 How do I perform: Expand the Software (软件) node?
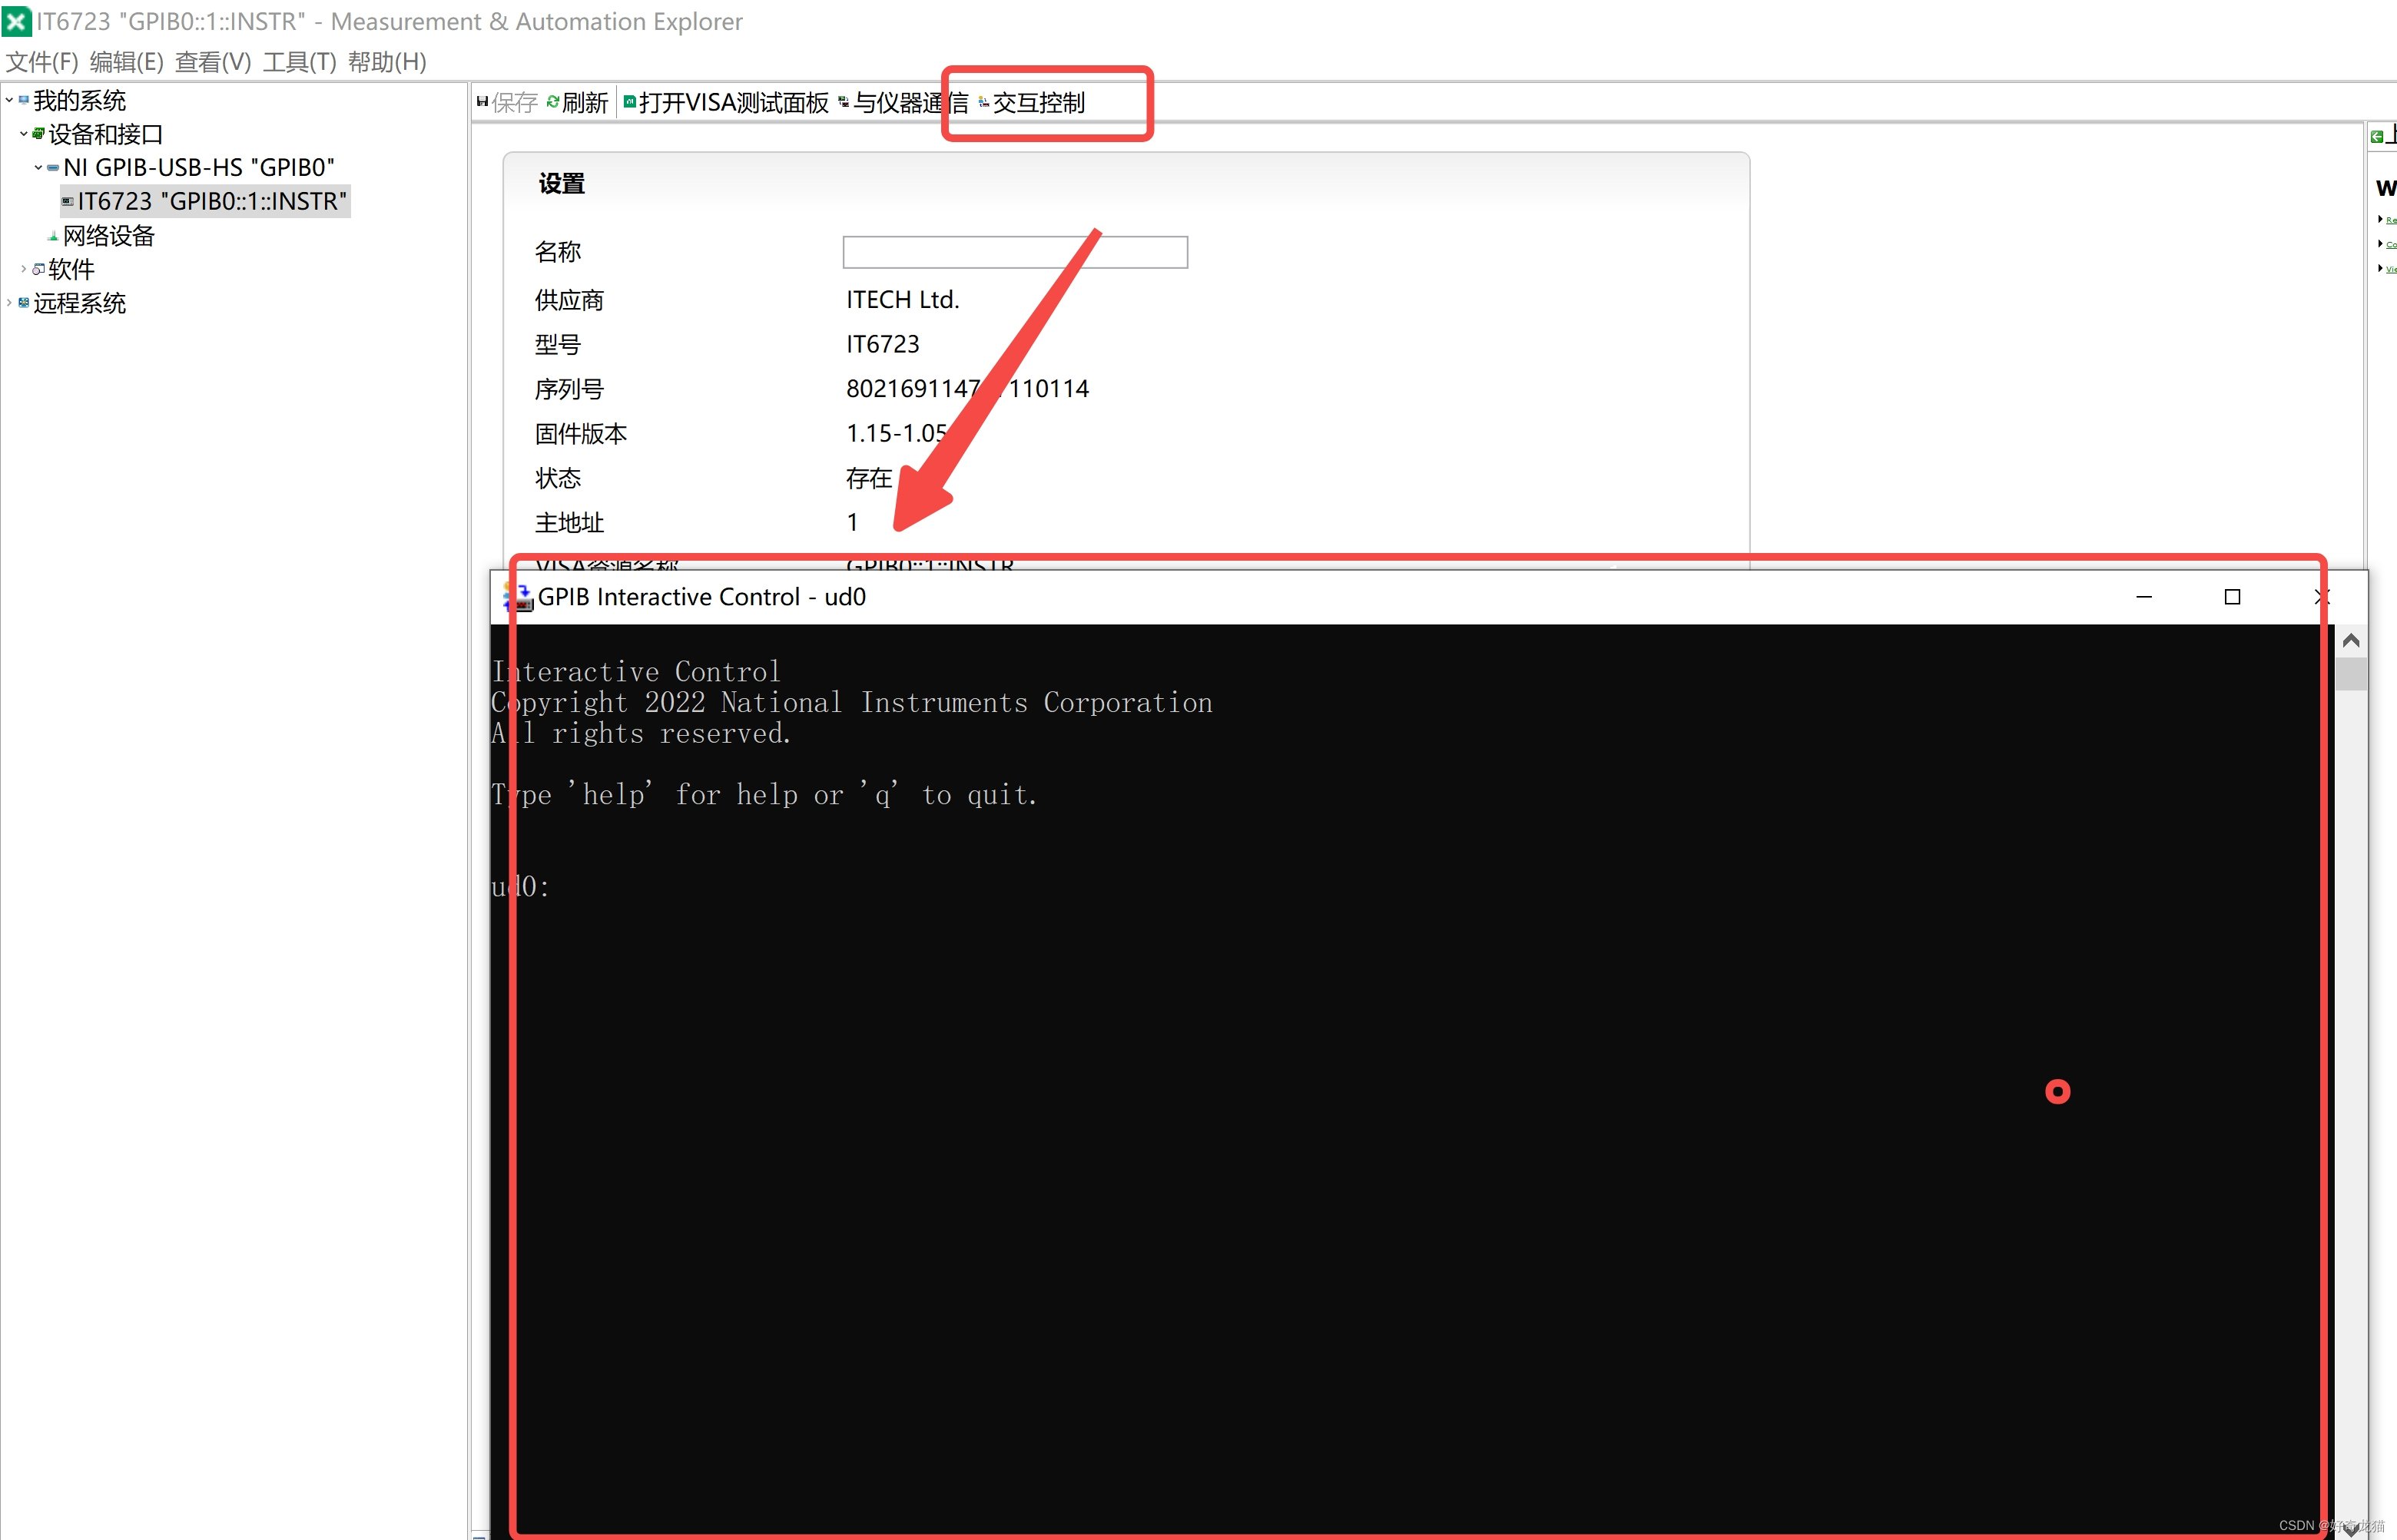point(24,269)
